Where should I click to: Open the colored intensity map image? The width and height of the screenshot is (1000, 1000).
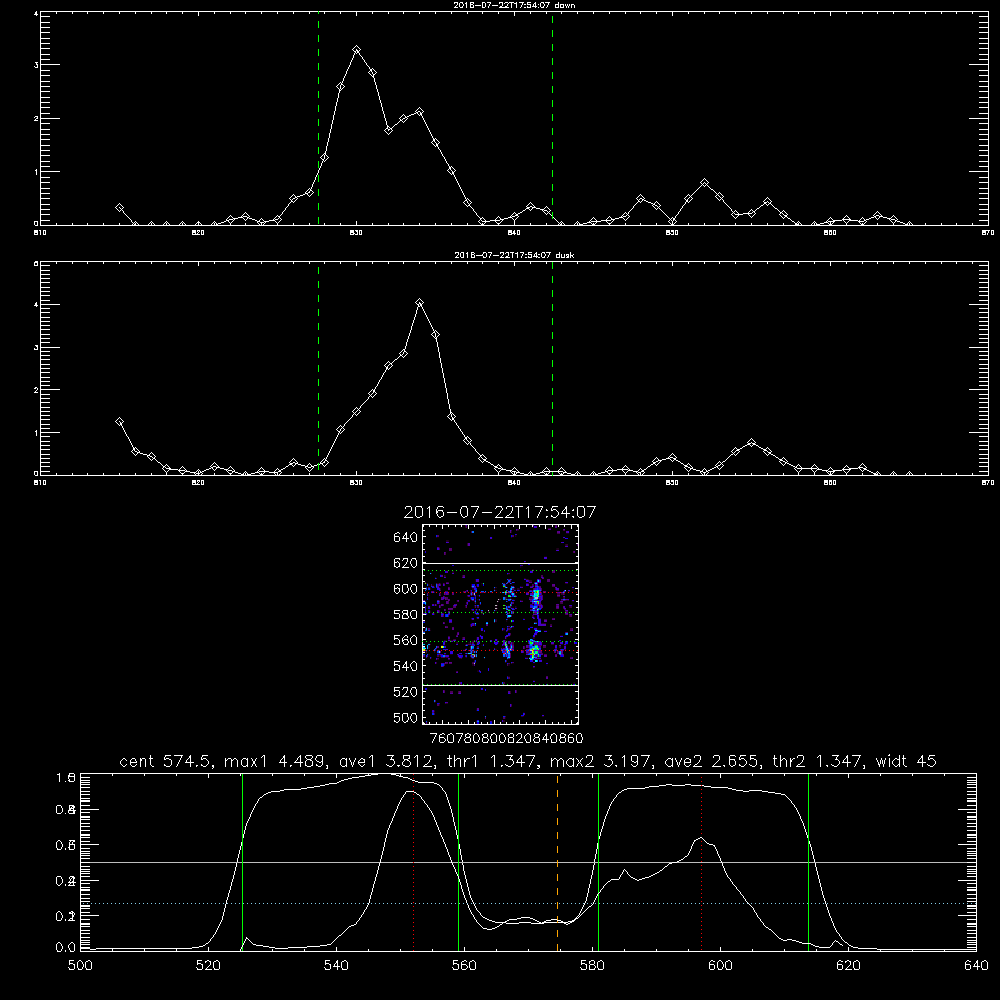(500, 624)
